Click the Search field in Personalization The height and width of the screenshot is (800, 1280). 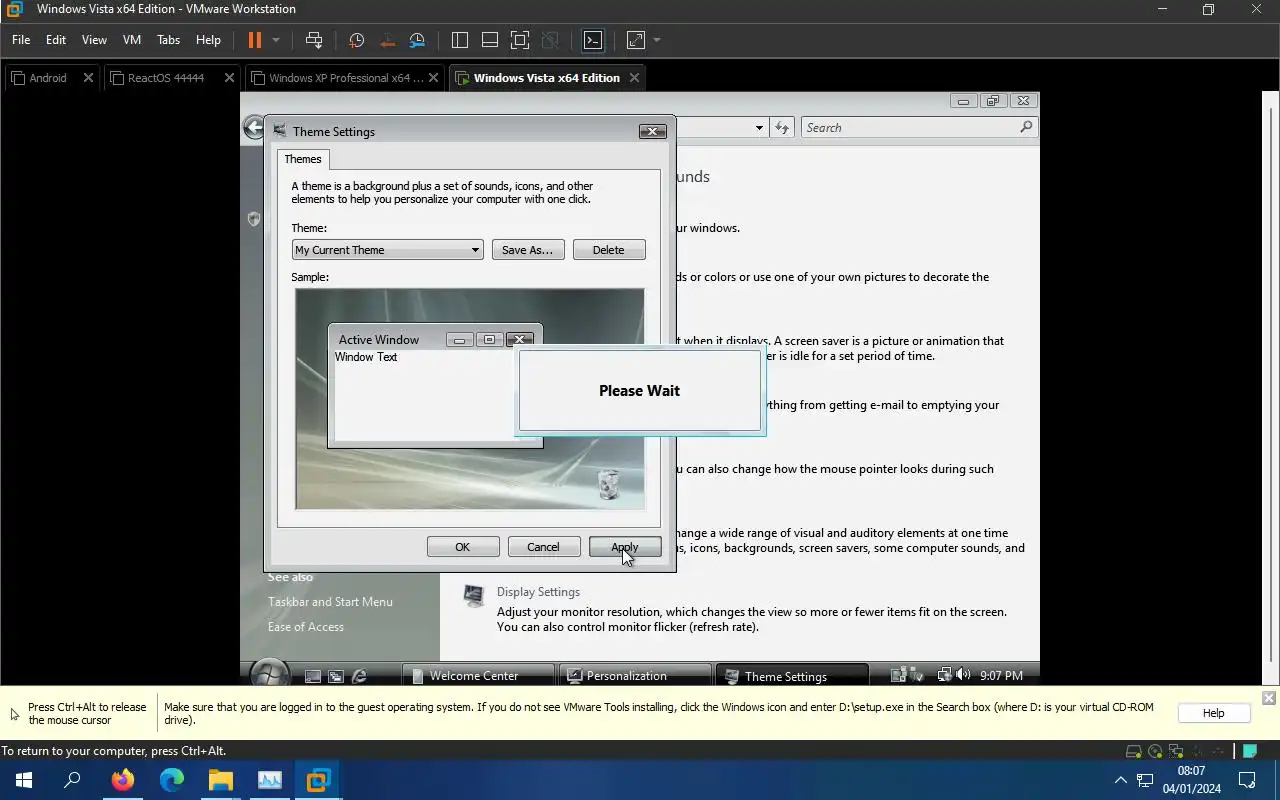coord(918,128)
